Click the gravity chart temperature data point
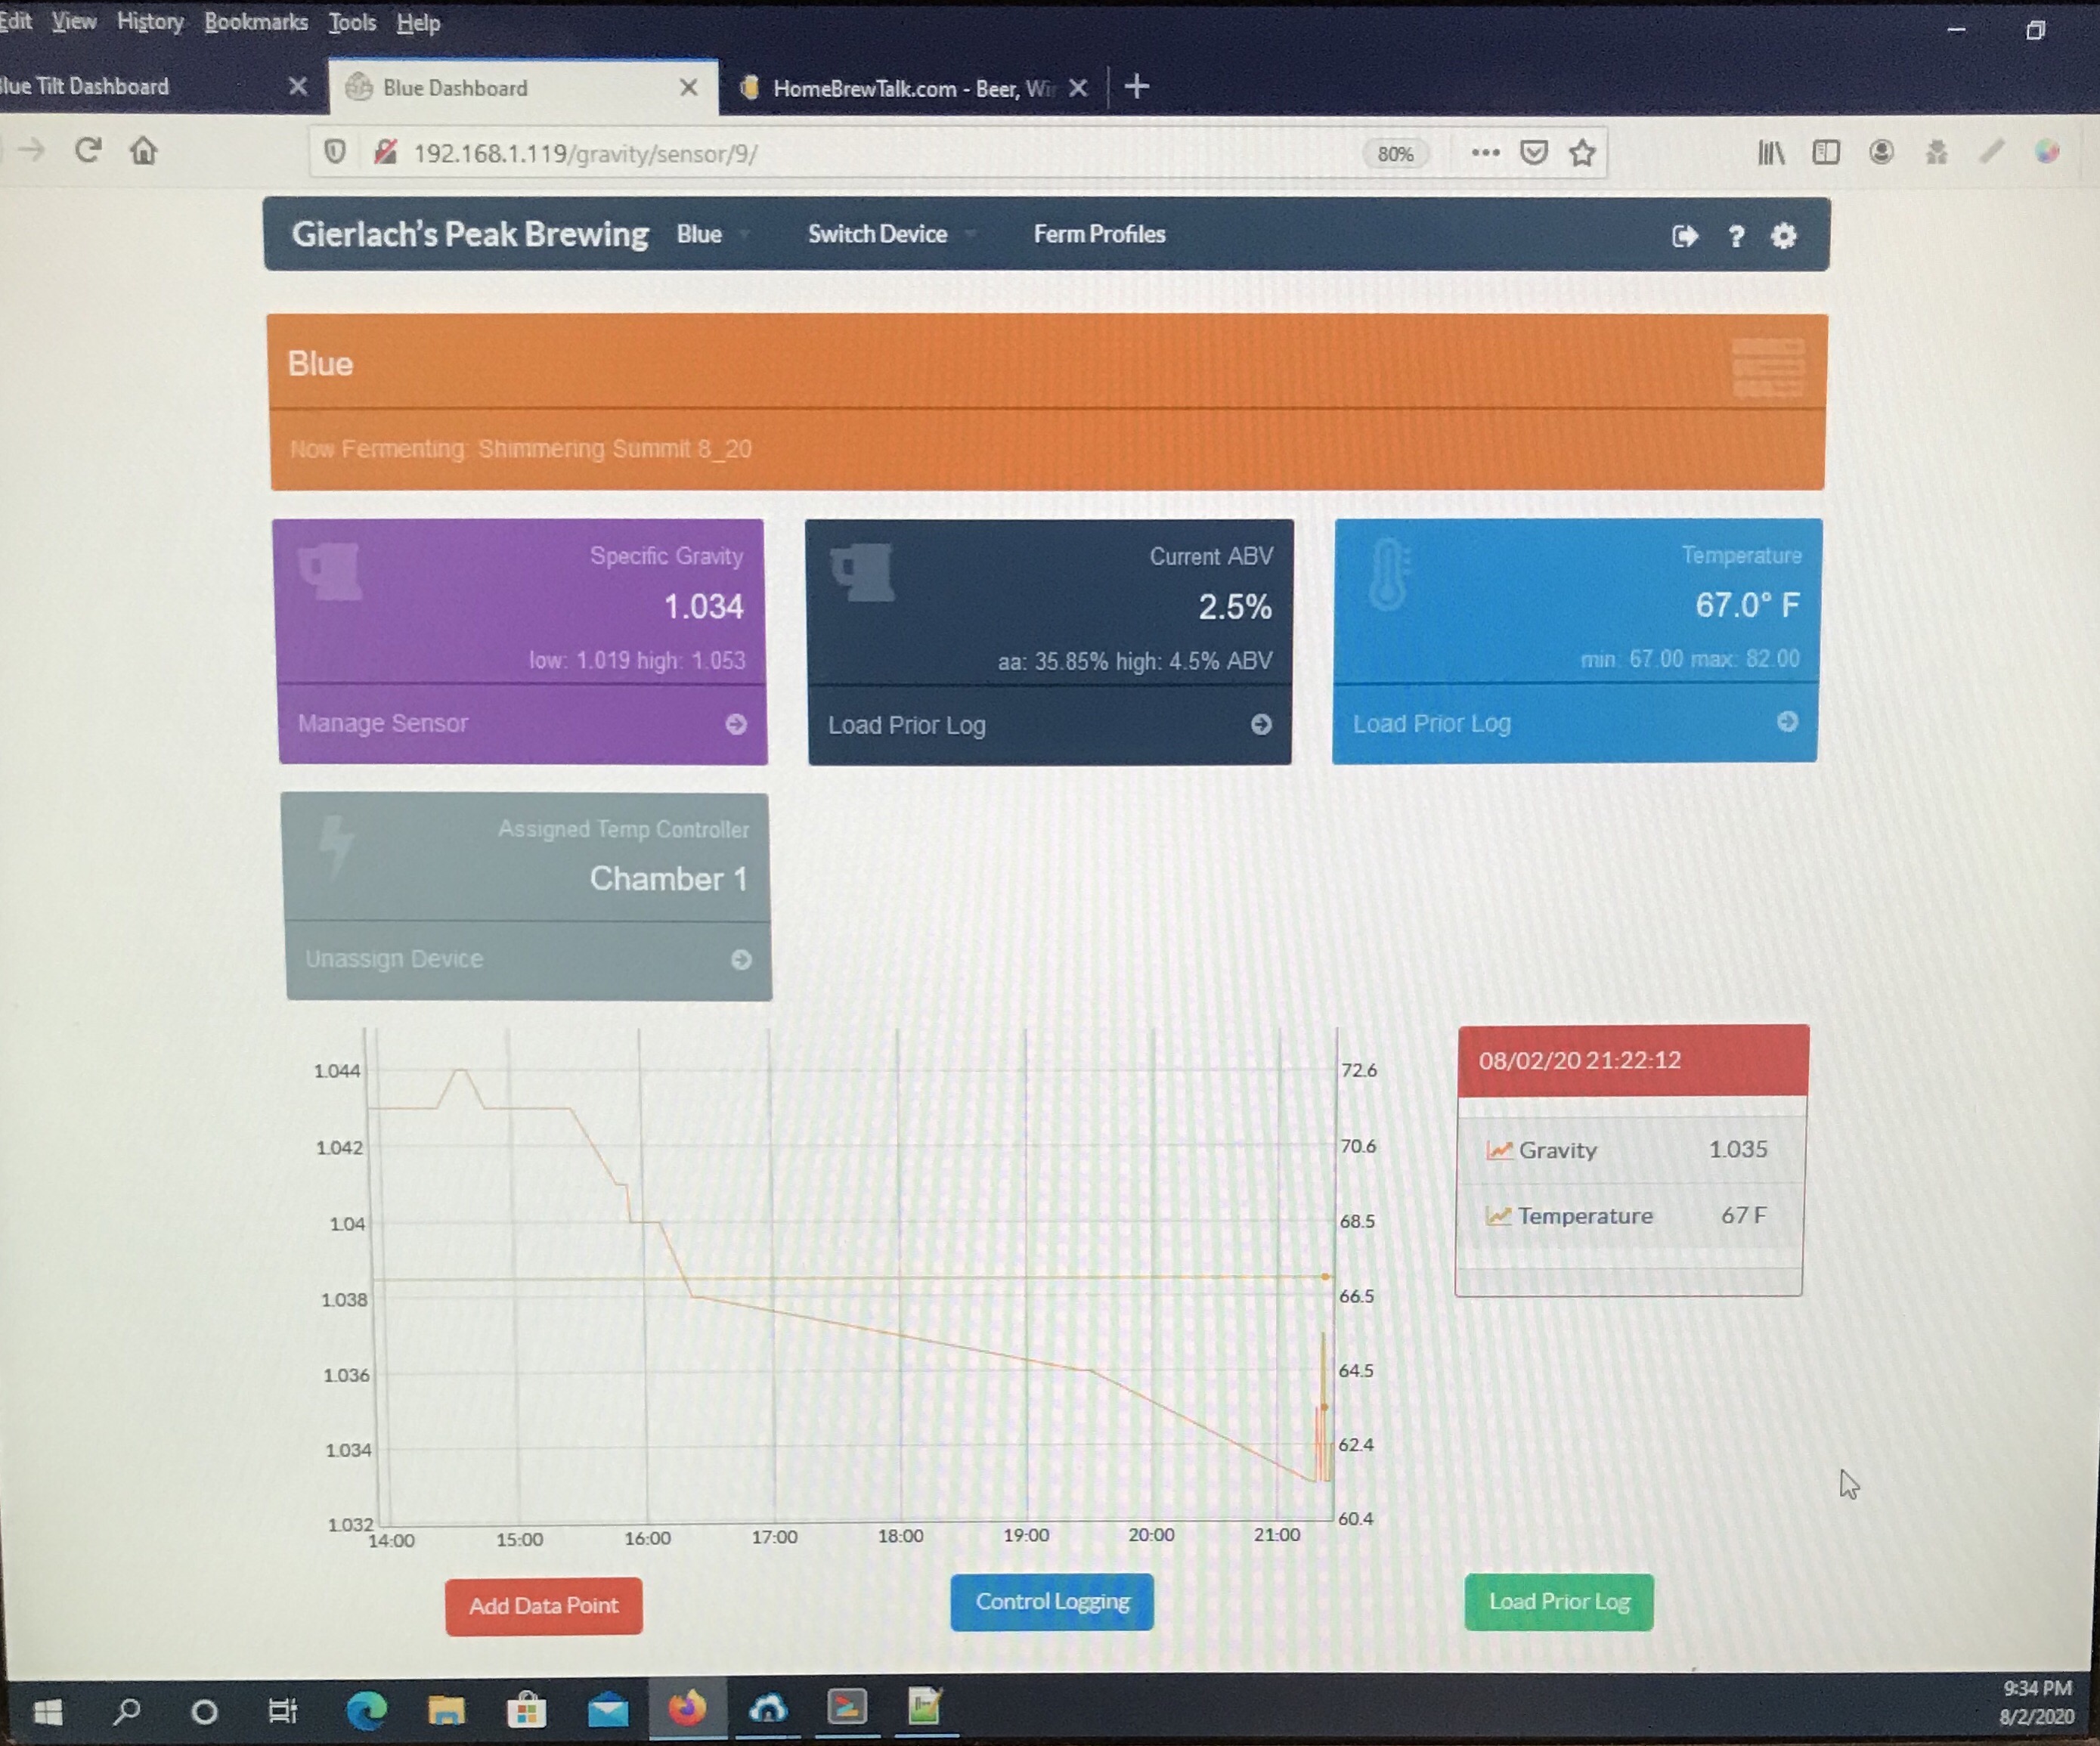Viewport: 2100px width, 1746px height. point(1326,1277)
